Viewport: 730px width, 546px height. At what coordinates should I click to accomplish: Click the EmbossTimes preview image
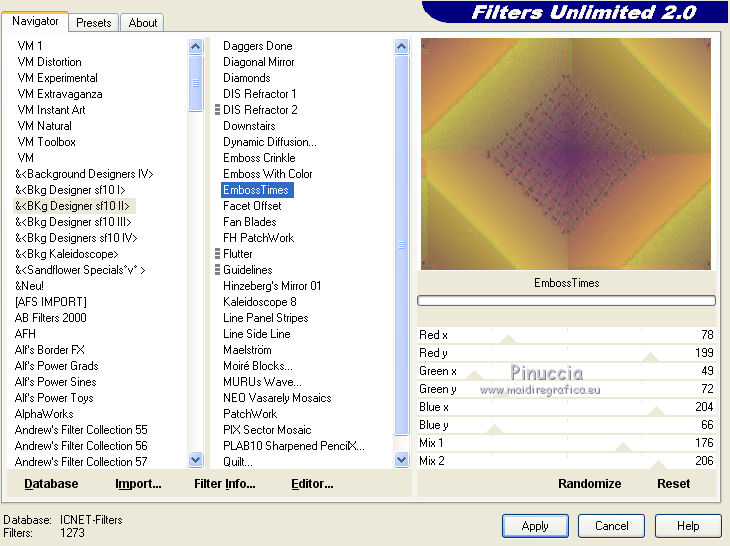tap(566, 154)
